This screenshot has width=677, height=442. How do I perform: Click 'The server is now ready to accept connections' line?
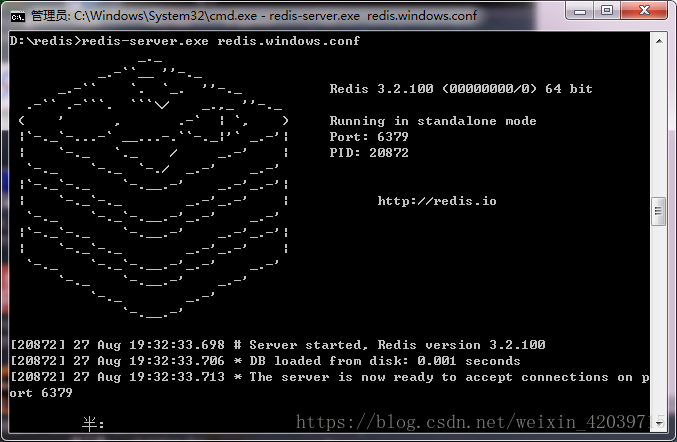tap(329, 377)
